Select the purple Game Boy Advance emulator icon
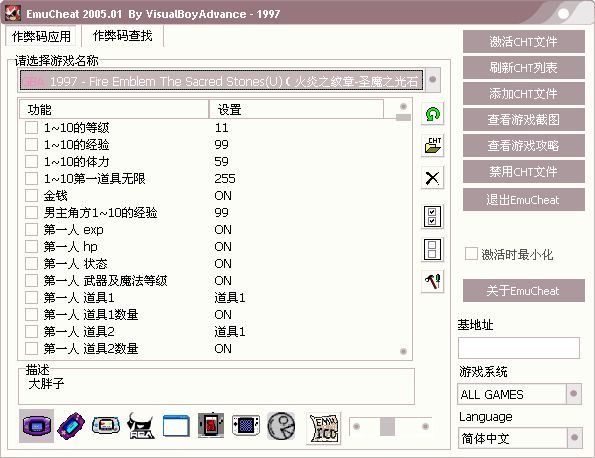This screenshot has height=458, width=595. point(36,426)
